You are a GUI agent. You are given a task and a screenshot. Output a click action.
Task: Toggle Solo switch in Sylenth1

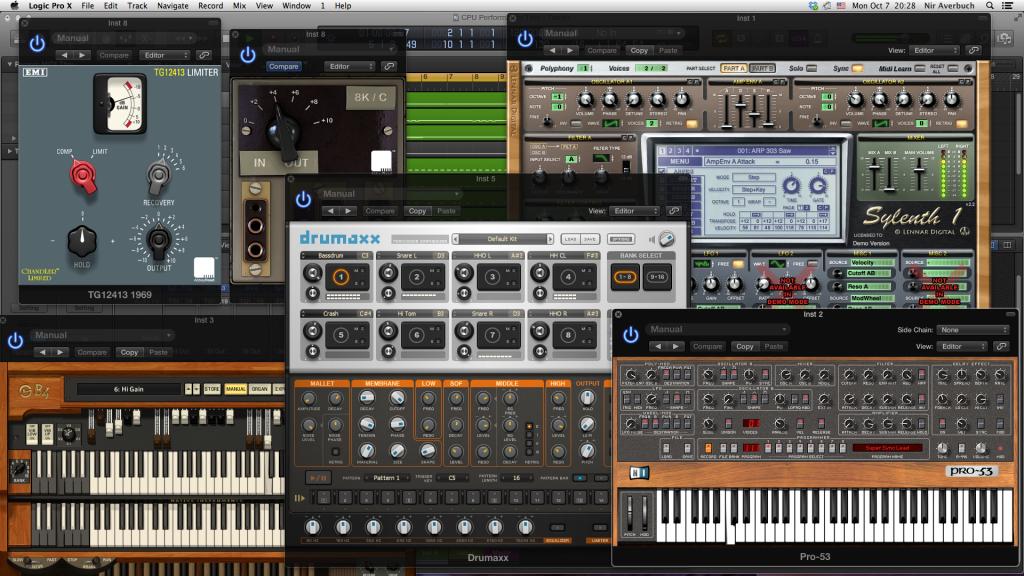pyautogui.click(x=812, y=68)
